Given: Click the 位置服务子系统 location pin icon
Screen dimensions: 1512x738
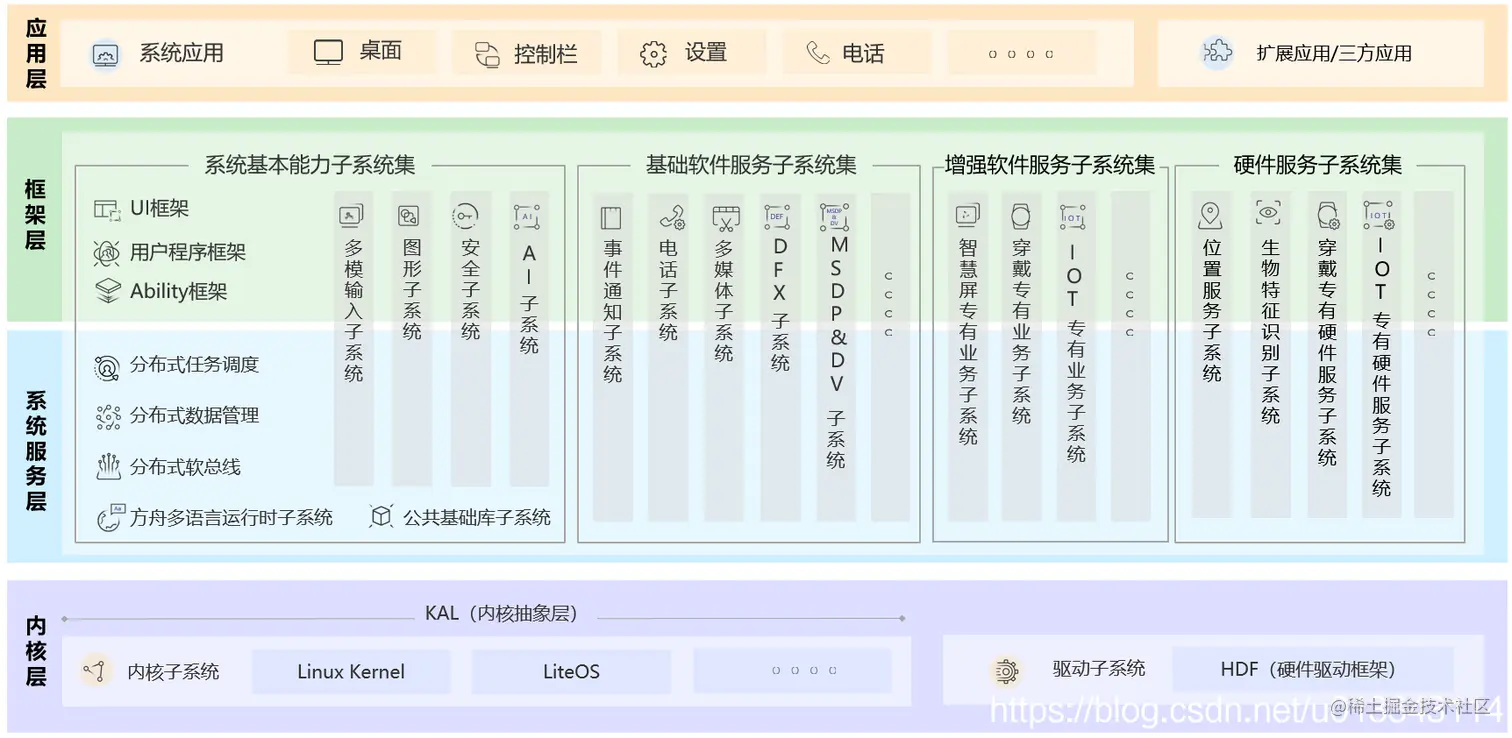Looking at the screenshot, I should (x=1211, y=213).
